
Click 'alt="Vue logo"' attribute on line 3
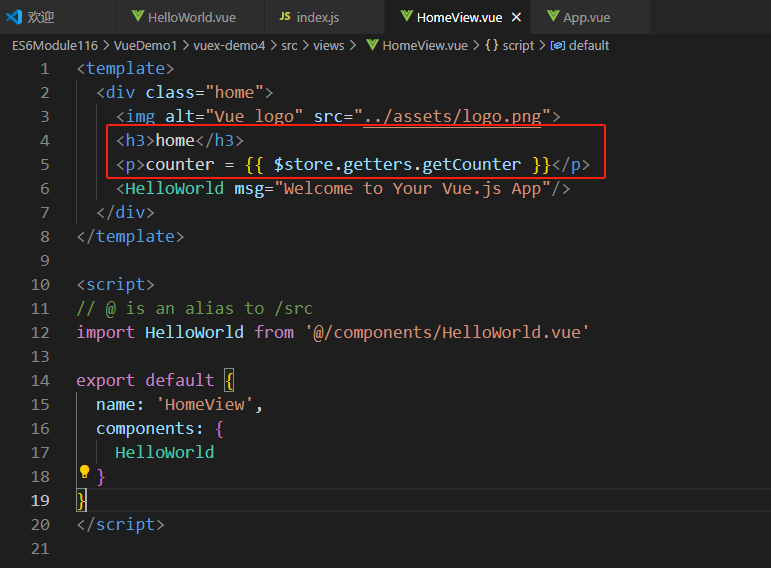point(234,117)
